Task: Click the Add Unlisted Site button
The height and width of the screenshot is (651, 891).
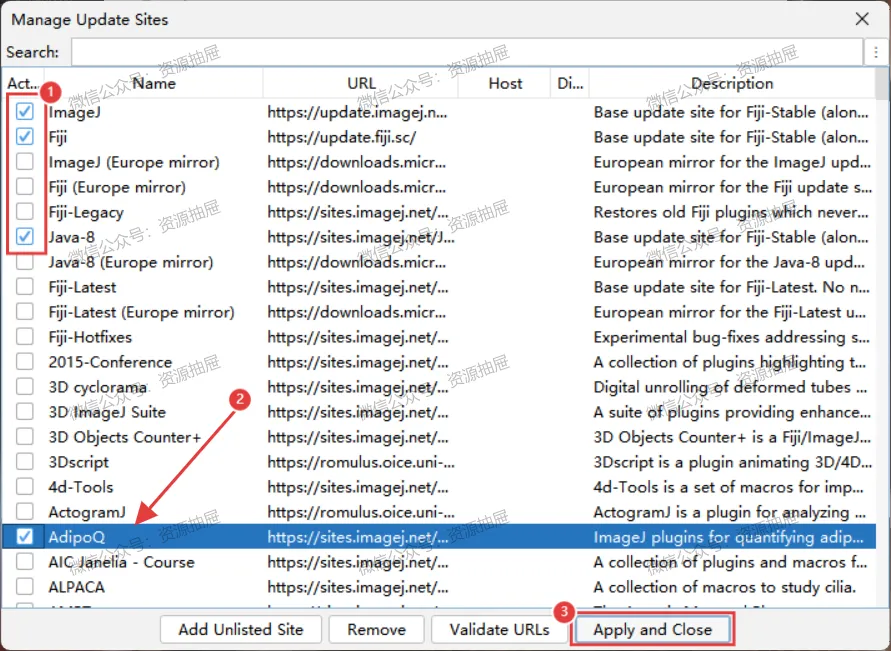Action: (x=241, y=629)
